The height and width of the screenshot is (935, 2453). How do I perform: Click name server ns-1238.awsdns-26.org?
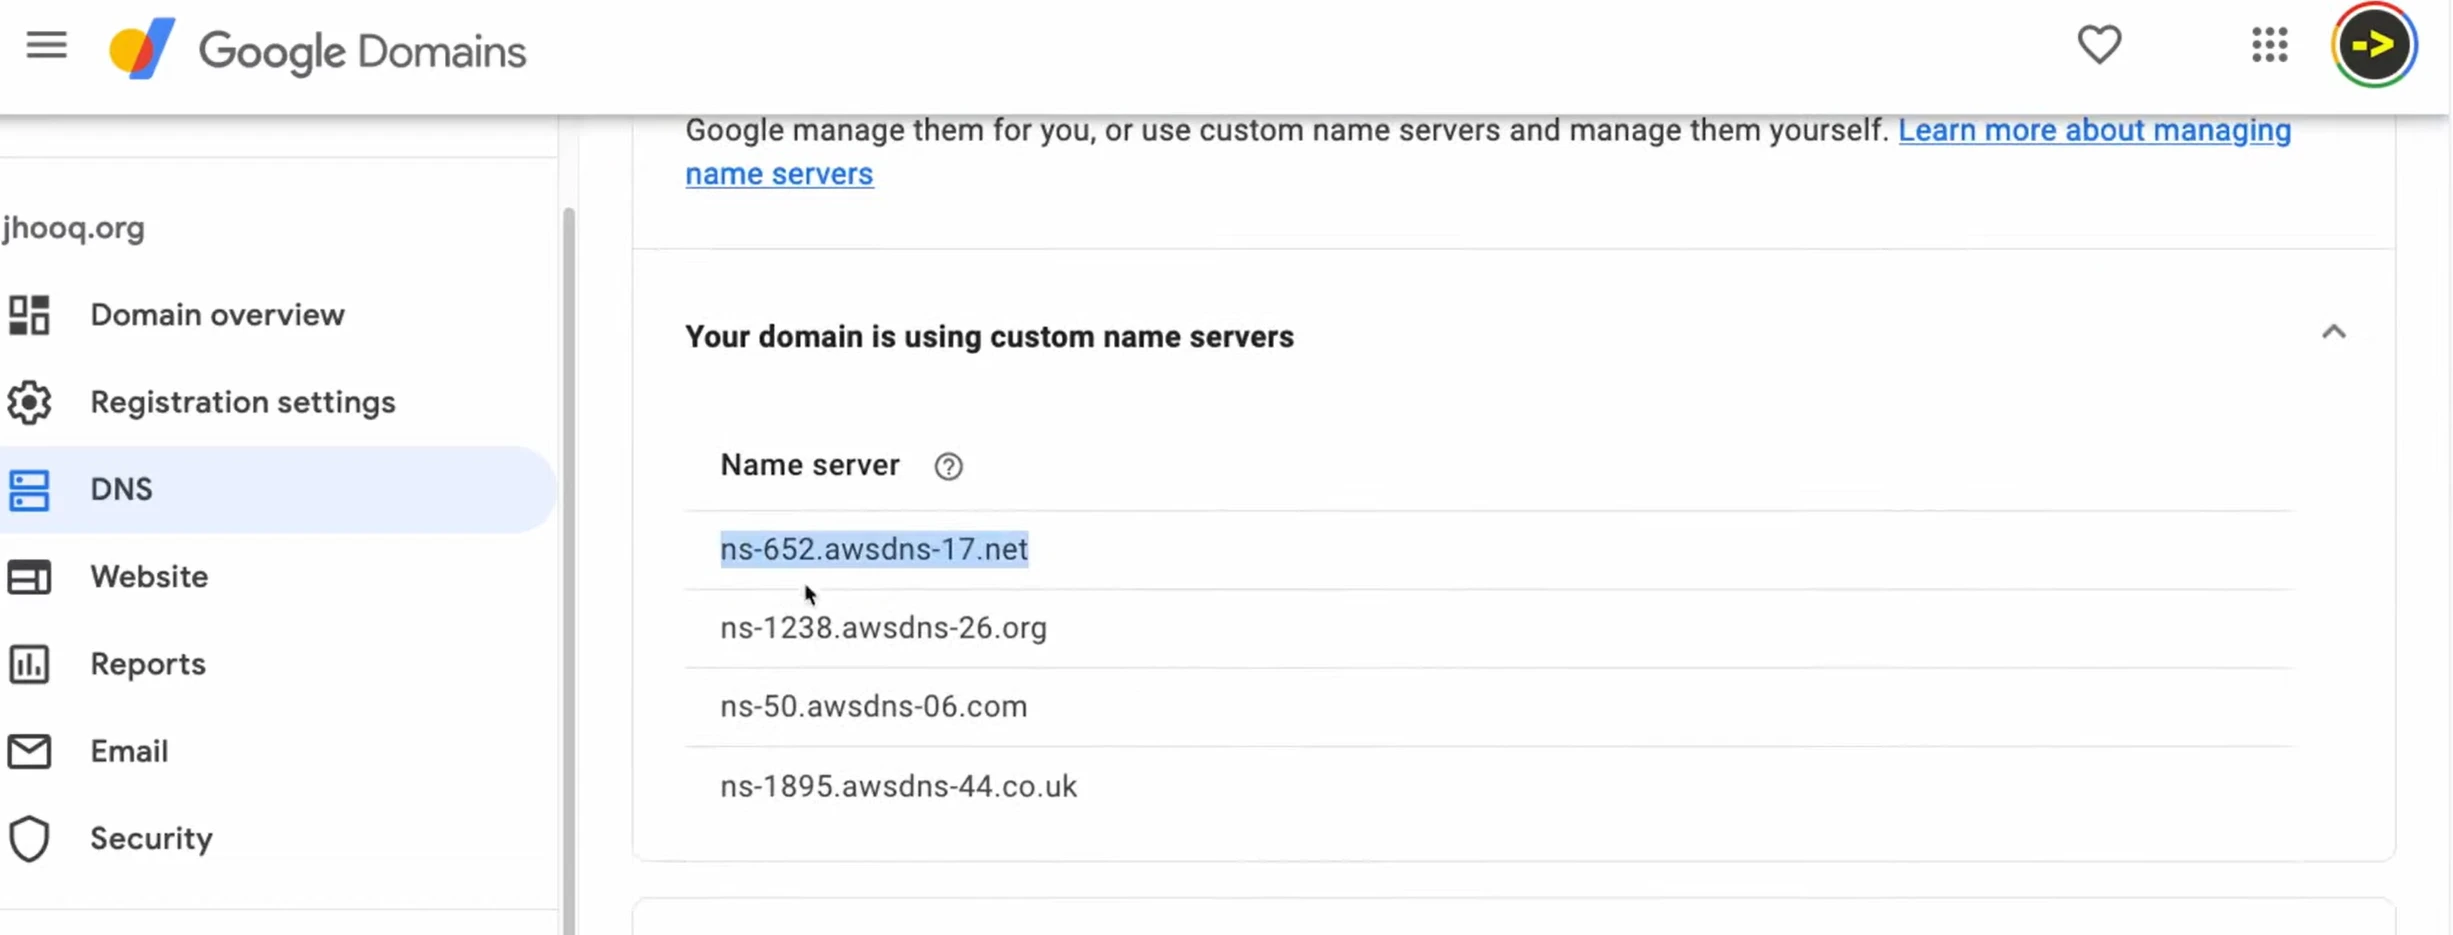[883, 628]
